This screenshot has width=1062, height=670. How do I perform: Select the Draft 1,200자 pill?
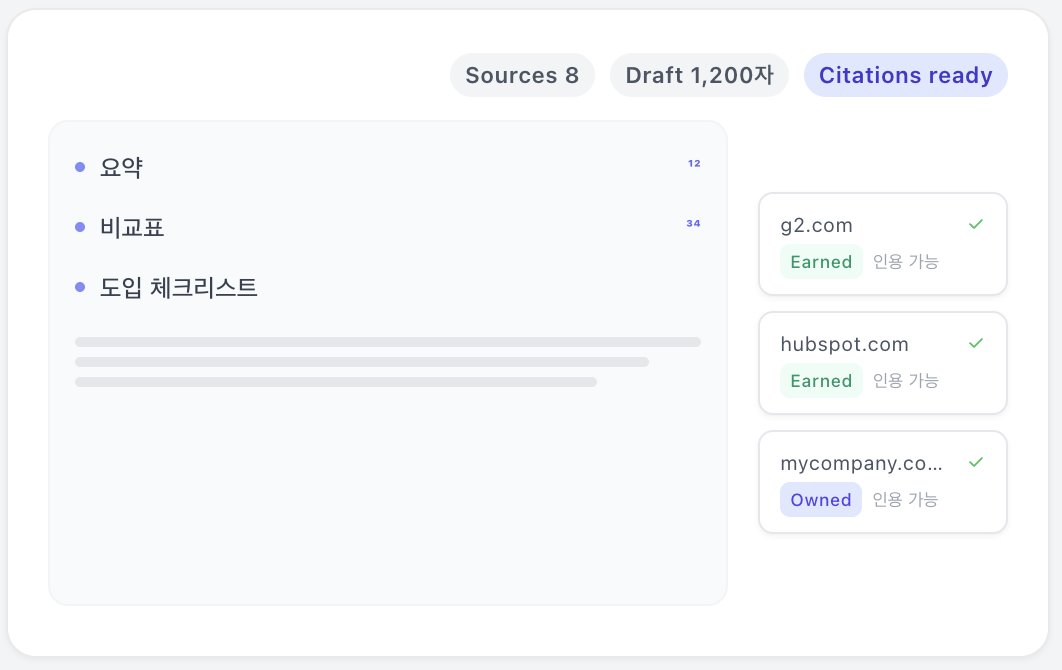click(699, 76)
